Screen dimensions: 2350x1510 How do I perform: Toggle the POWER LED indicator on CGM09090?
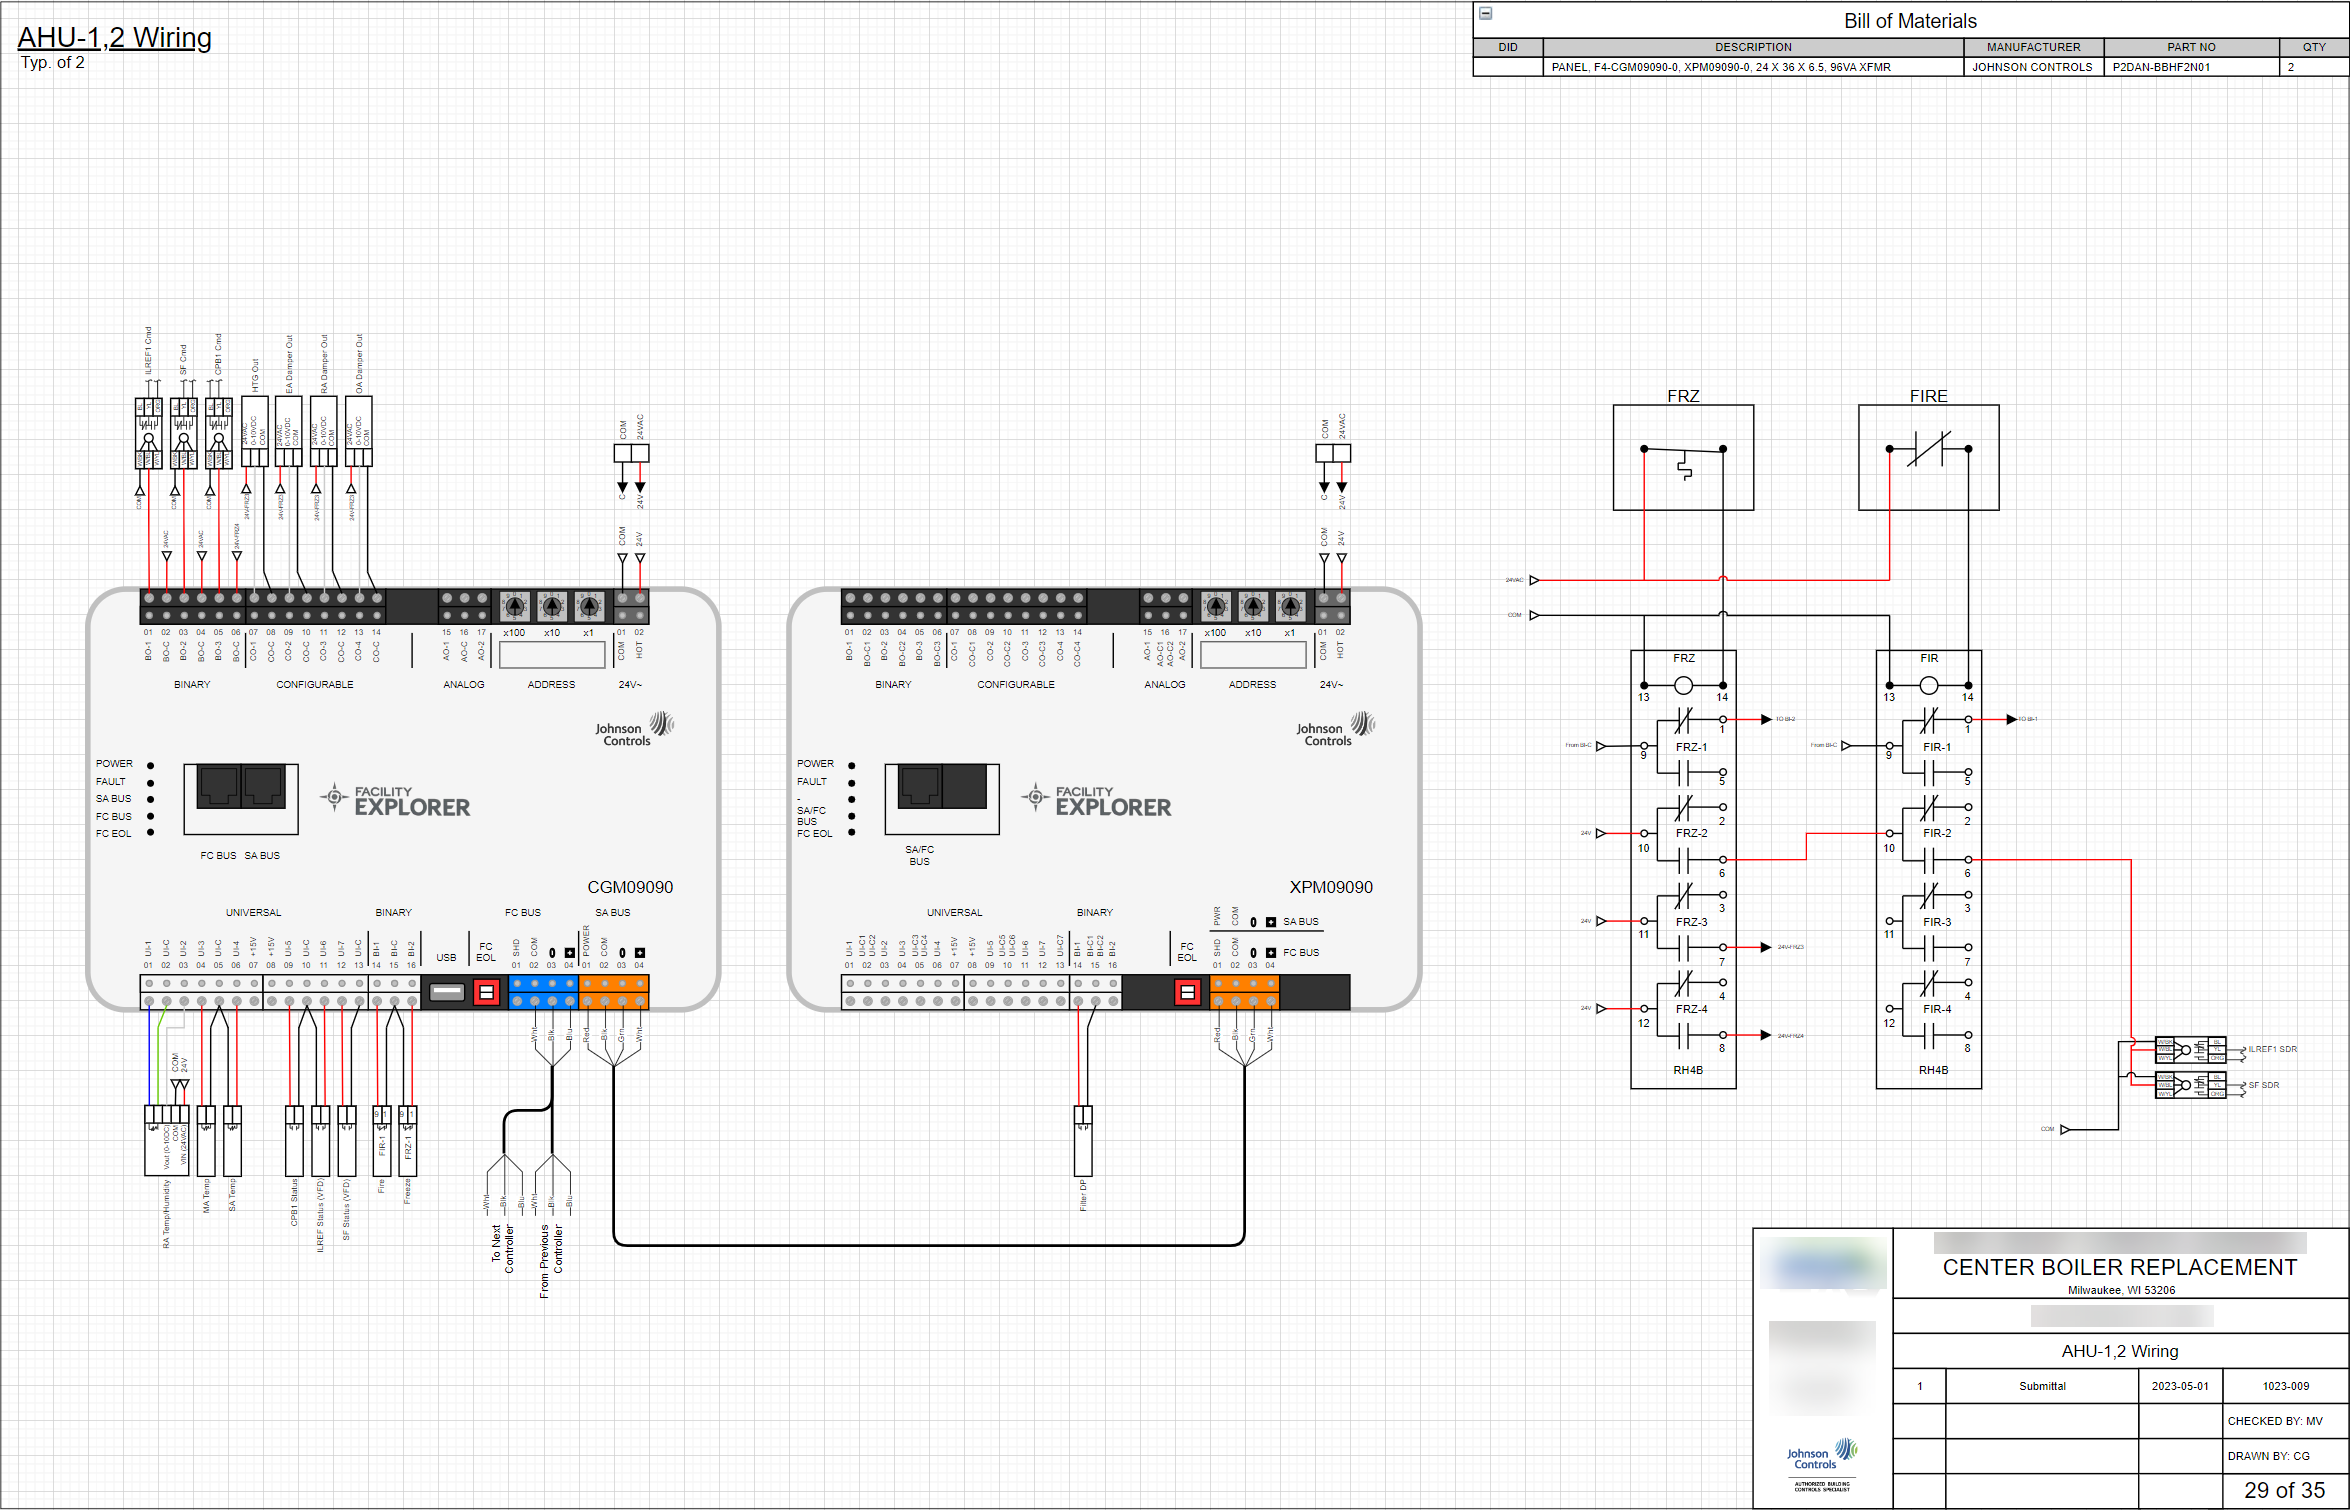150,764
